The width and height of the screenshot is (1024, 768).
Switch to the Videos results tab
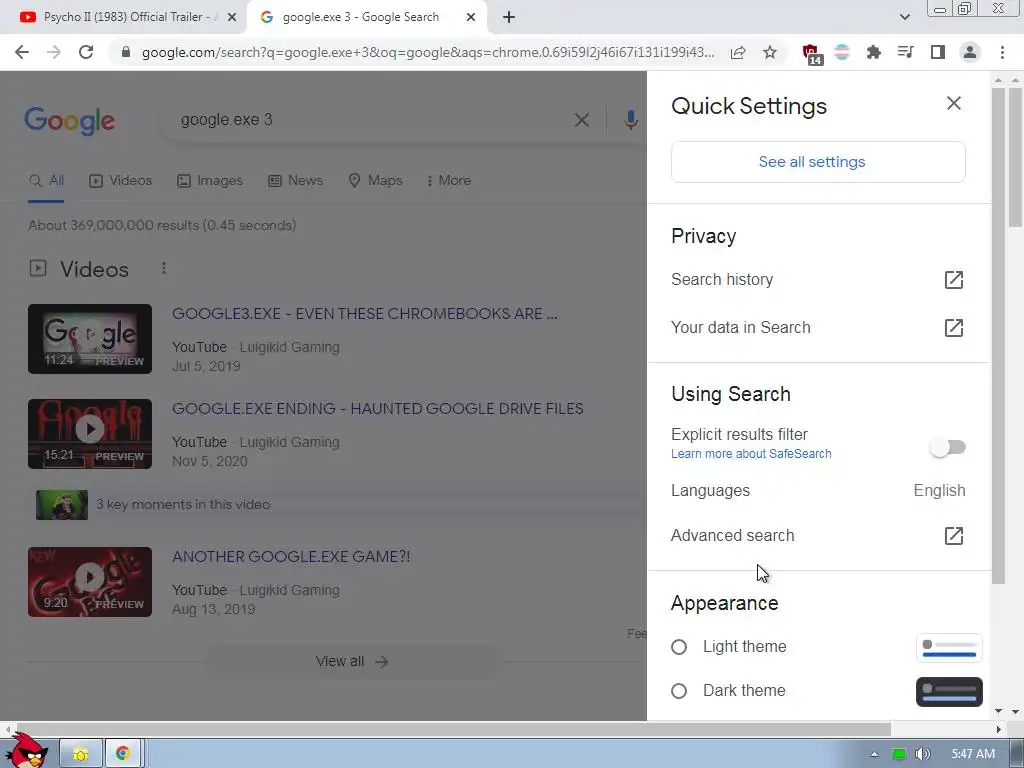point(121,181)
